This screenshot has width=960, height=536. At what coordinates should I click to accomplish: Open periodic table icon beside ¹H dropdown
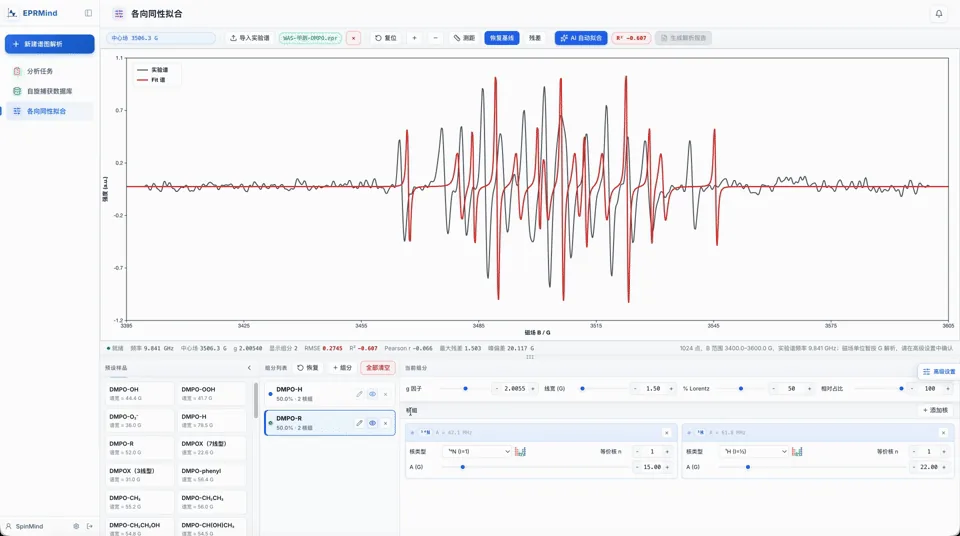797,451
